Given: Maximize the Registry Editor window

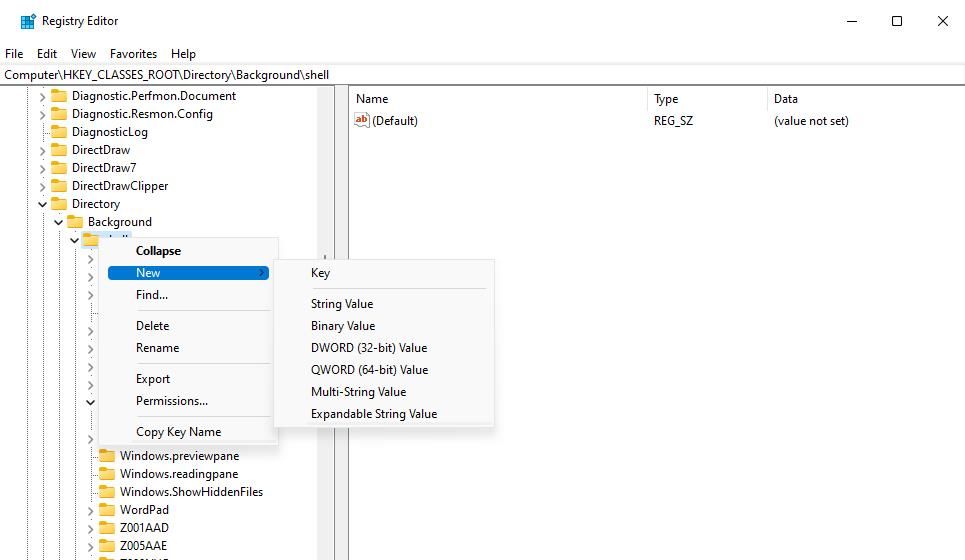Looking at the screenshot, I should (x=897, y=22).
